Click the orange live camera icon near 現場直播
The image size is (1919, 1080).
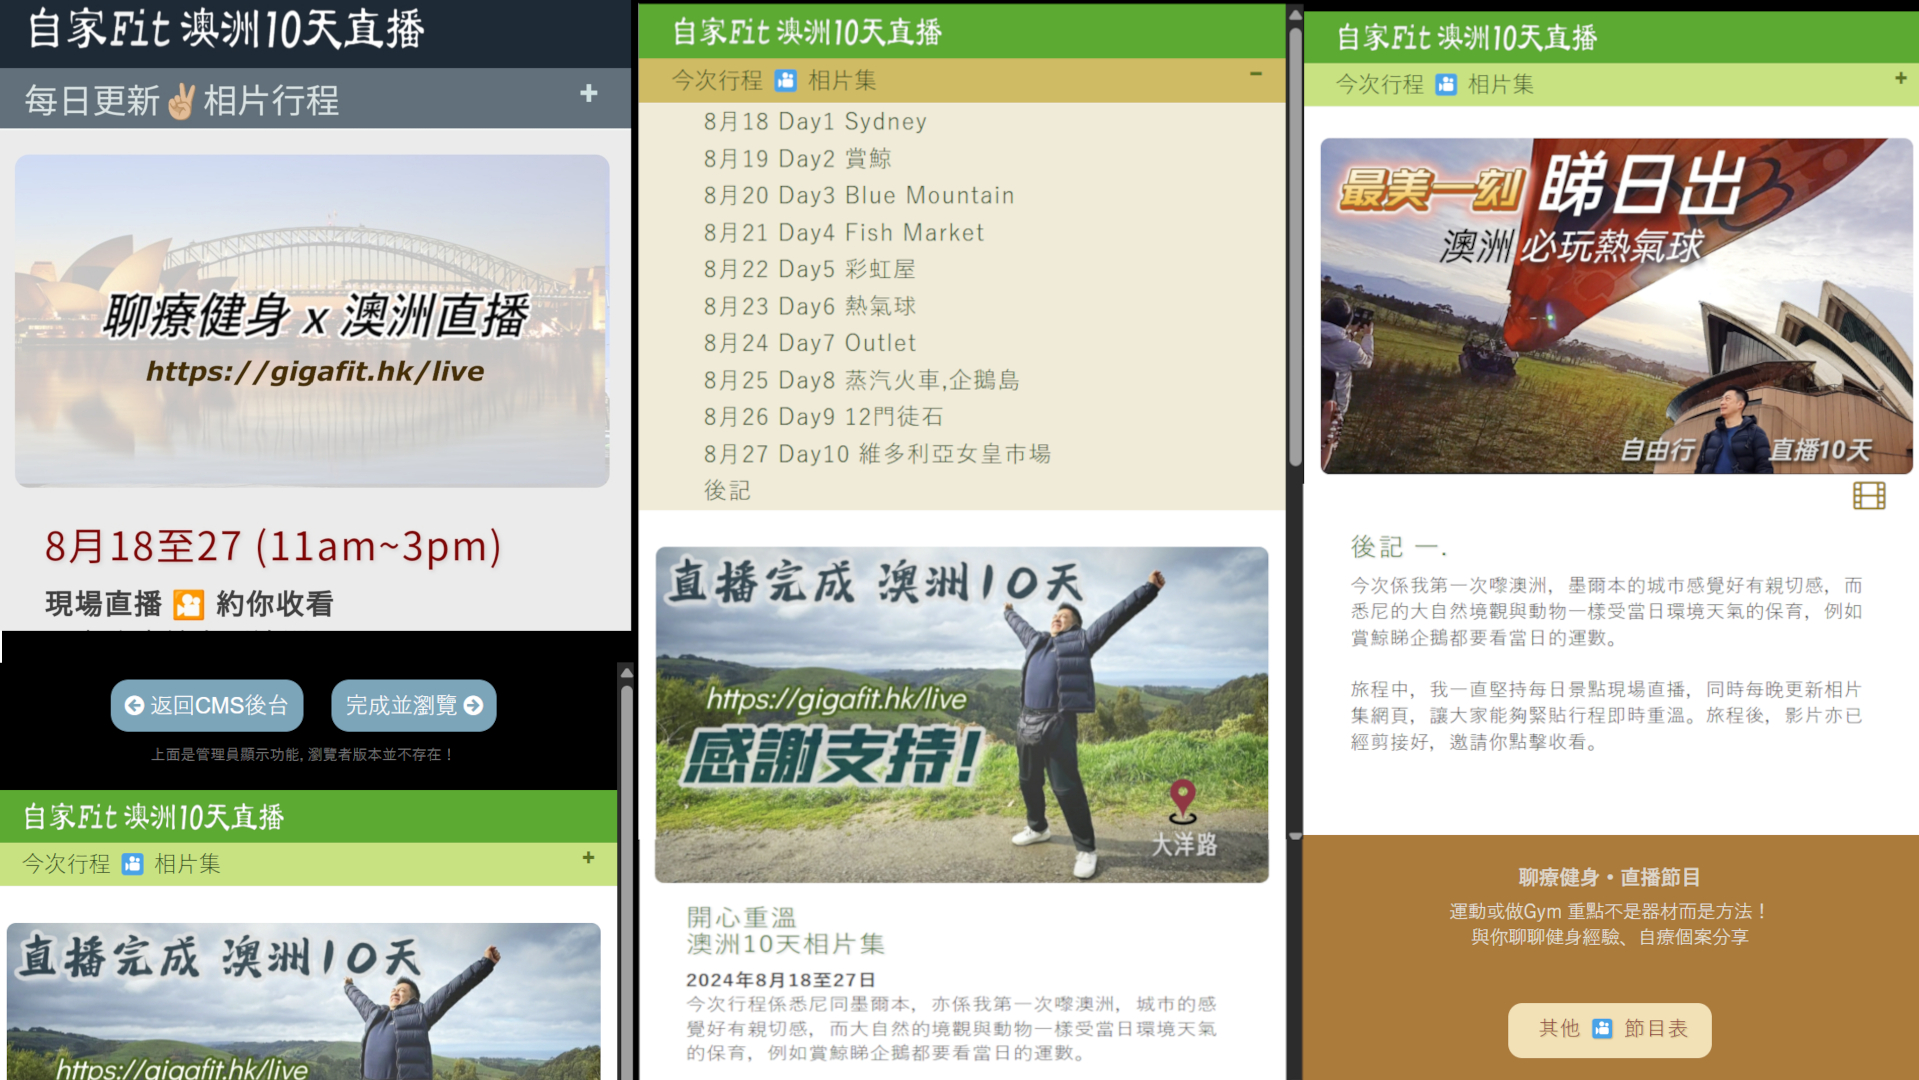[188, 605]
